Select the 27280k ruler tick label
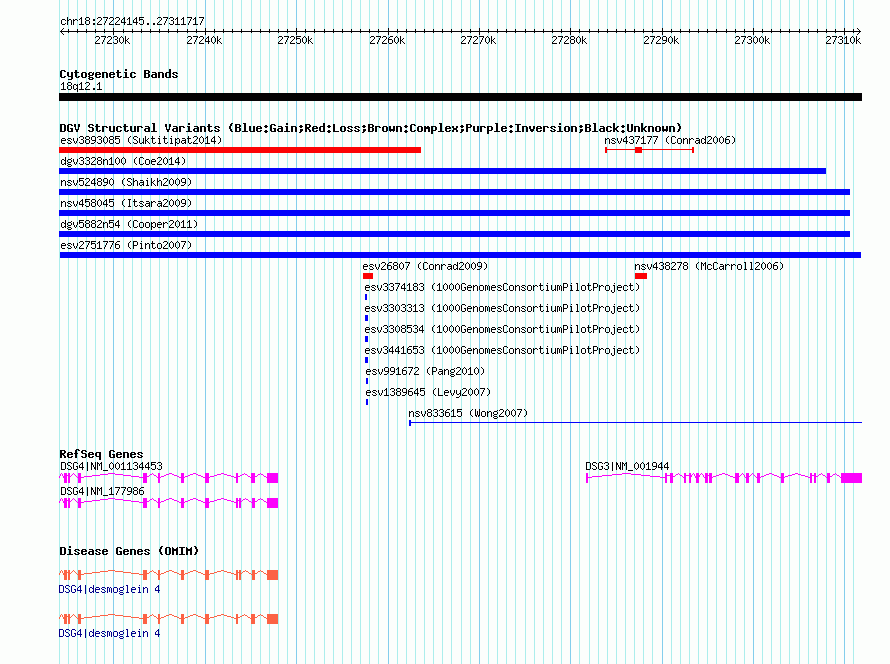Image resolution: width=890 pixels, height=664 pixels. (569, 40)
